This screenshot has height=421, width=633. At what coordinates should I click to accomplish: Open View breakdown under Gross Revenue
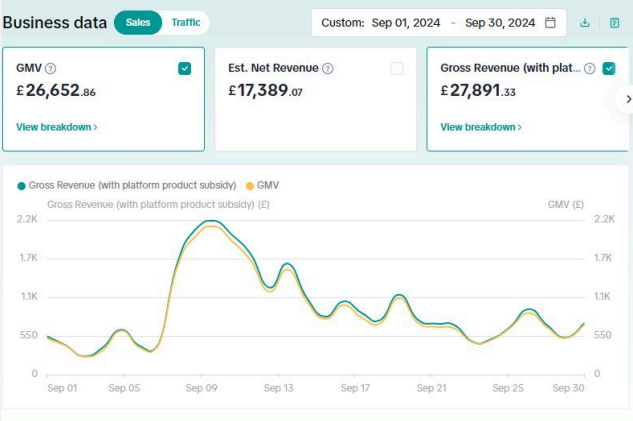tap(481, 127)
